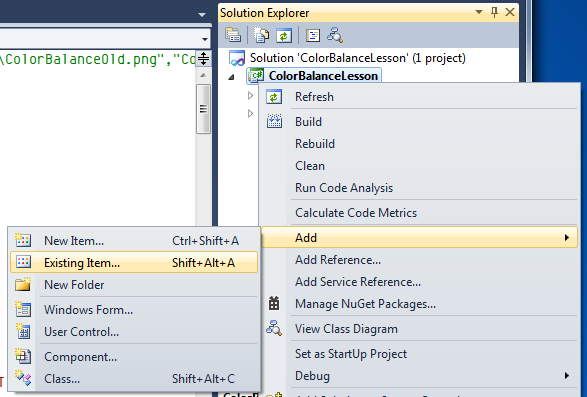Viewport: 587px width, 397px height.
Task: Open the editor member dropdown arrow
Action: click(x=205, y=39)
